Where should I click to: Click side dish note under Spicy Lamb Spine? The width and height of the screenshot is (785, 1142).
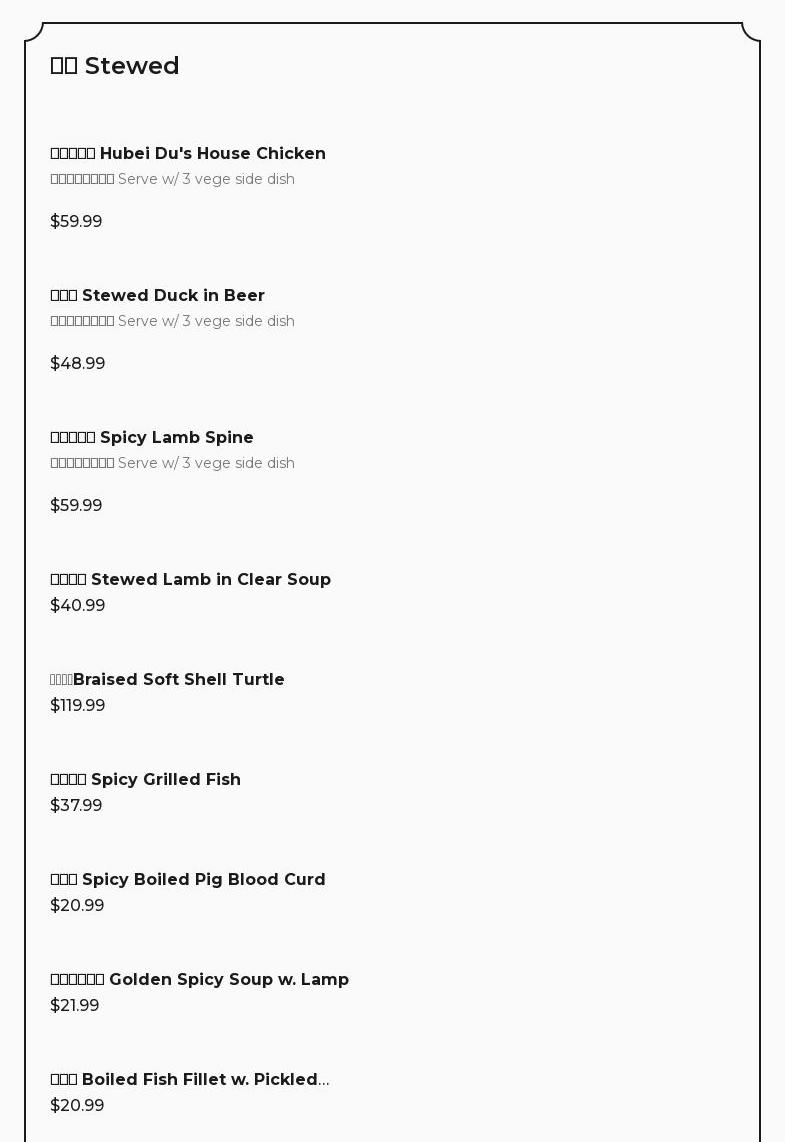click(173, 463)
